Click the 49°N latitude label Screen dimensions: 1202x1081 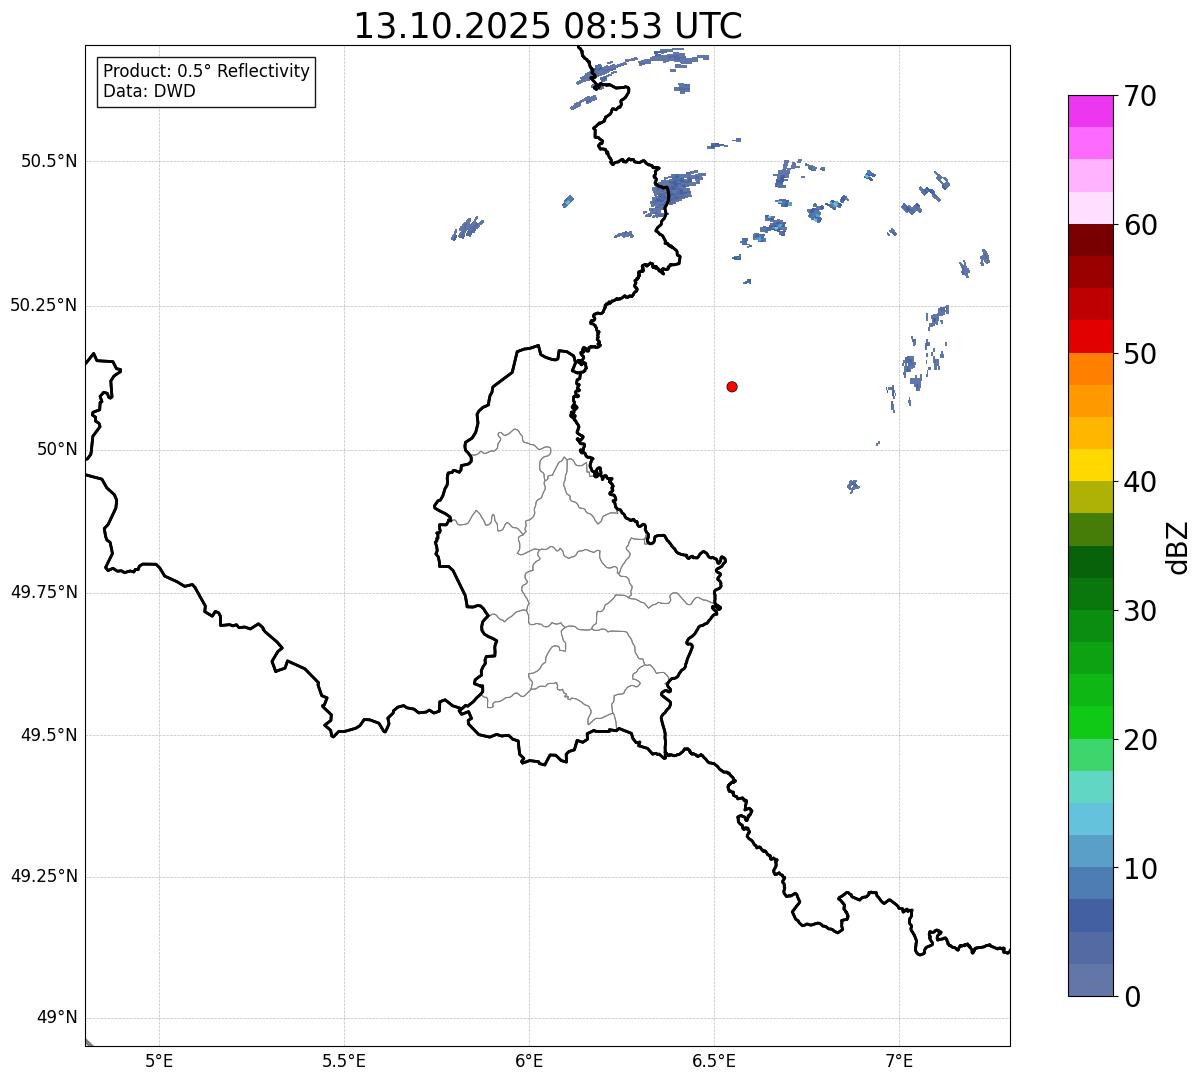pos(57,1018)
